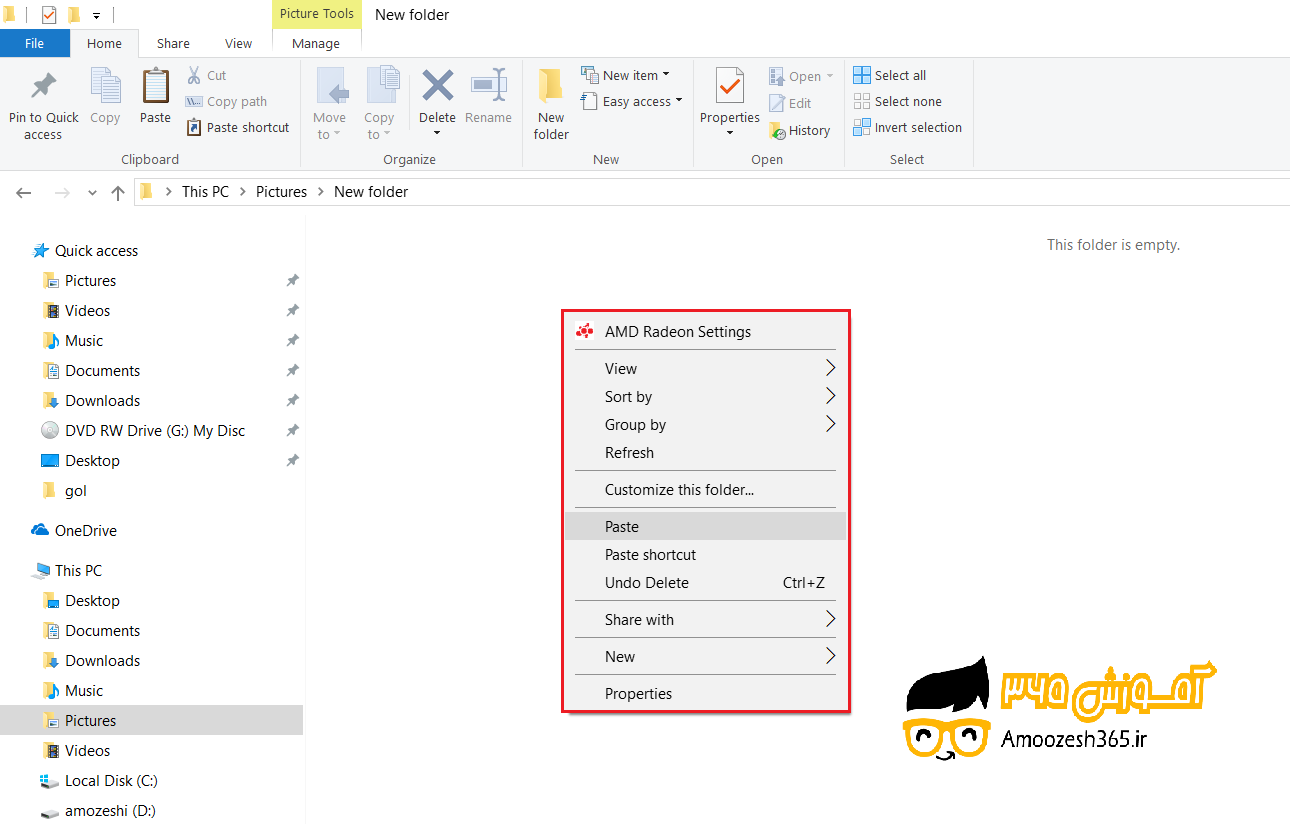Screen dimensions: 1290x824
Task: Open AMD Radeon Settings from context menu
Action: 677,332
